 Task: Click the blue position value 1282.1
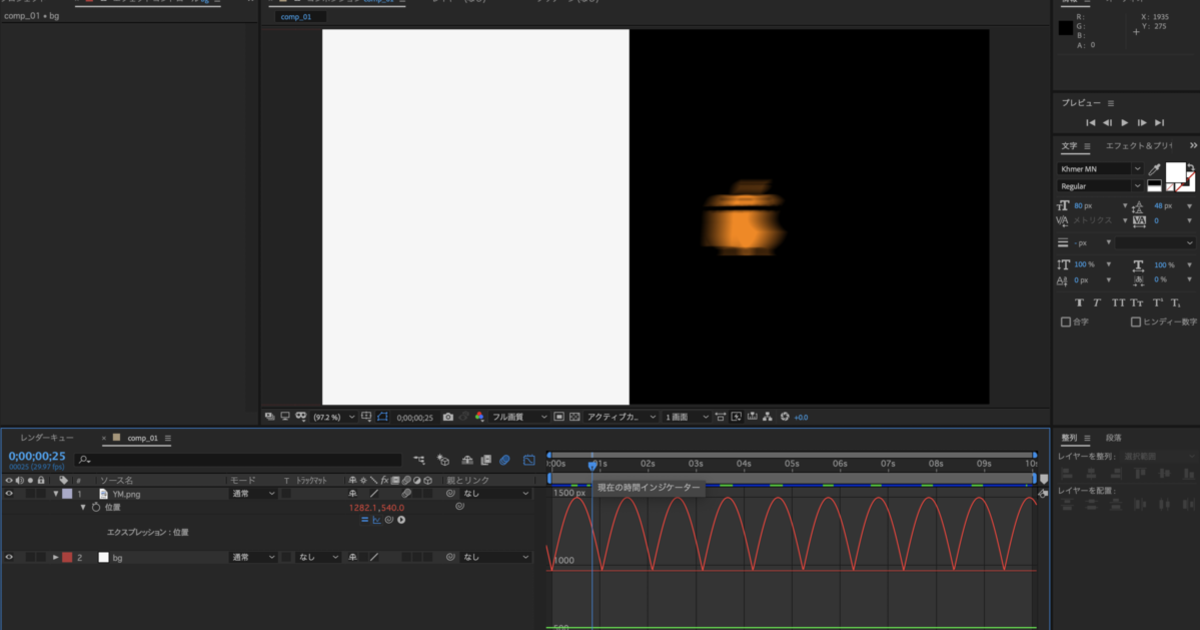click(364, 507)
